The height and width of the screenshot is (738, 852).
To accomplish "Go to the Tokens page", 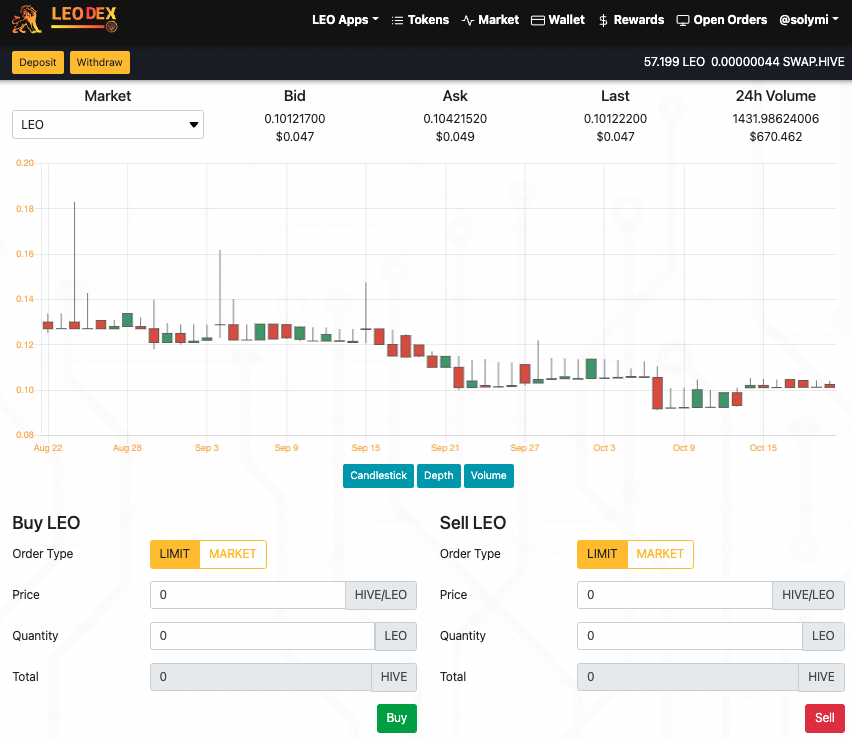I will click(x=420, y=20).
